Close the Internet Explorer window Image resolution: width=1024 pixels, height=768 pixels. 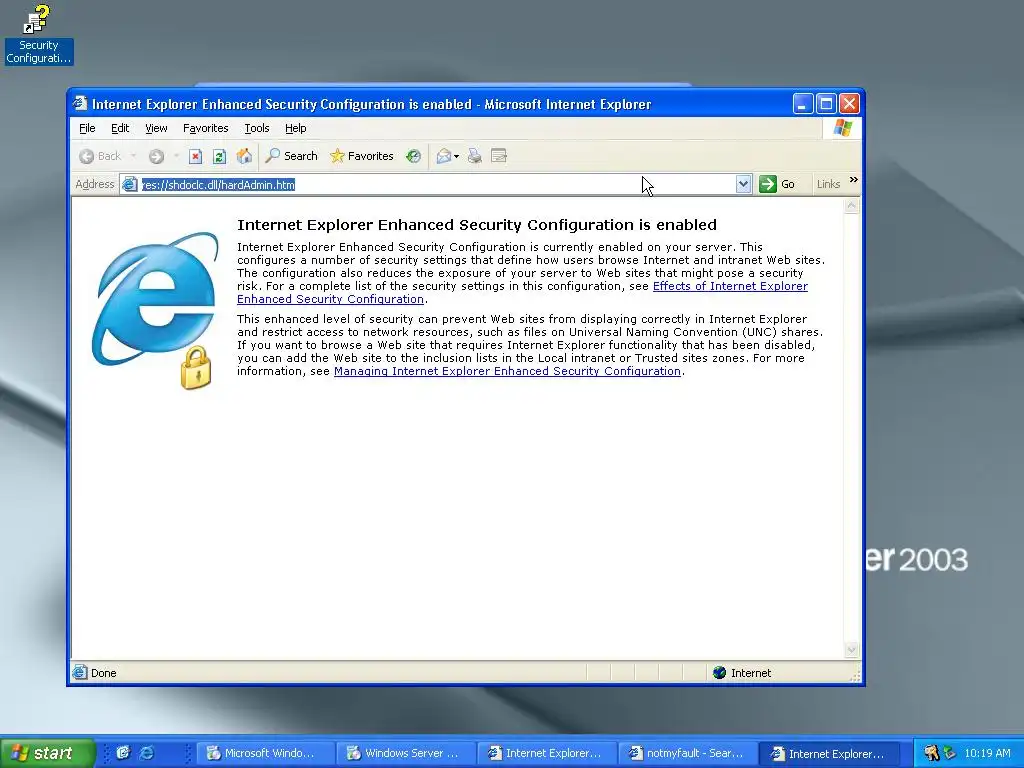849,104
